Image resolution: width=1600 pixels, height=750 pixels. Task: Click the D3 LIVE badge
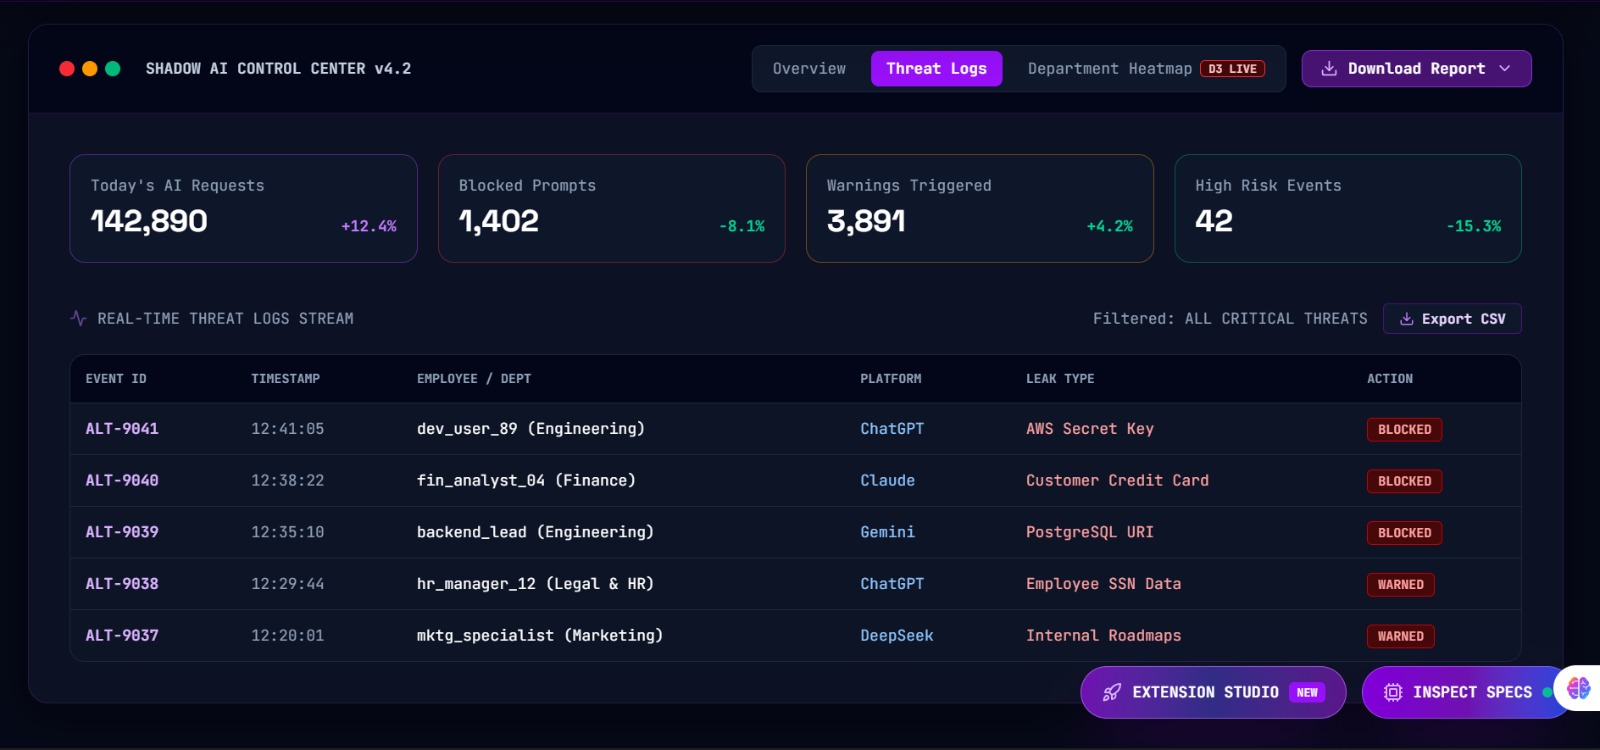1233,69
